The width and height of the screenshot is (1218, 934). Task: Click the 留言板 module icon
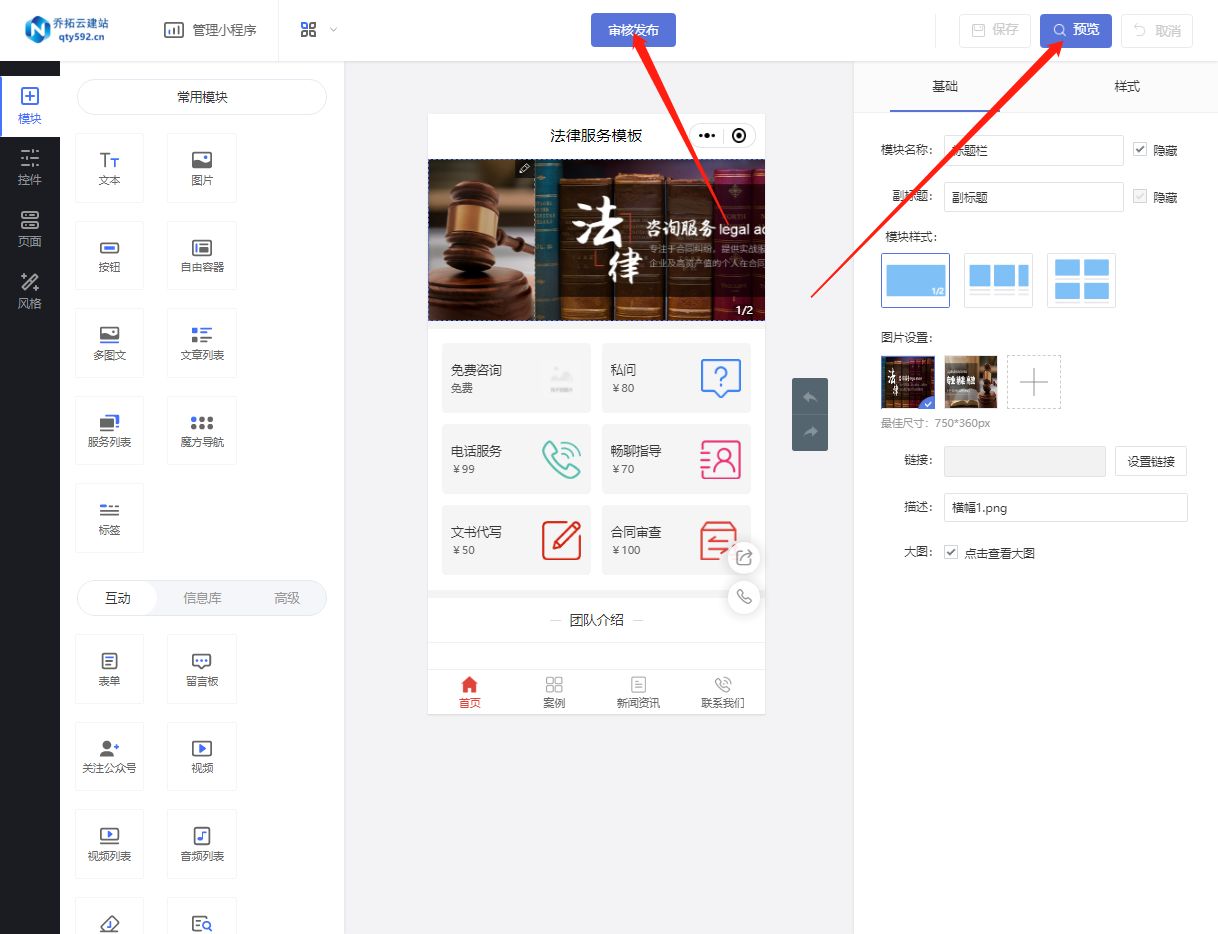point(201,668)
